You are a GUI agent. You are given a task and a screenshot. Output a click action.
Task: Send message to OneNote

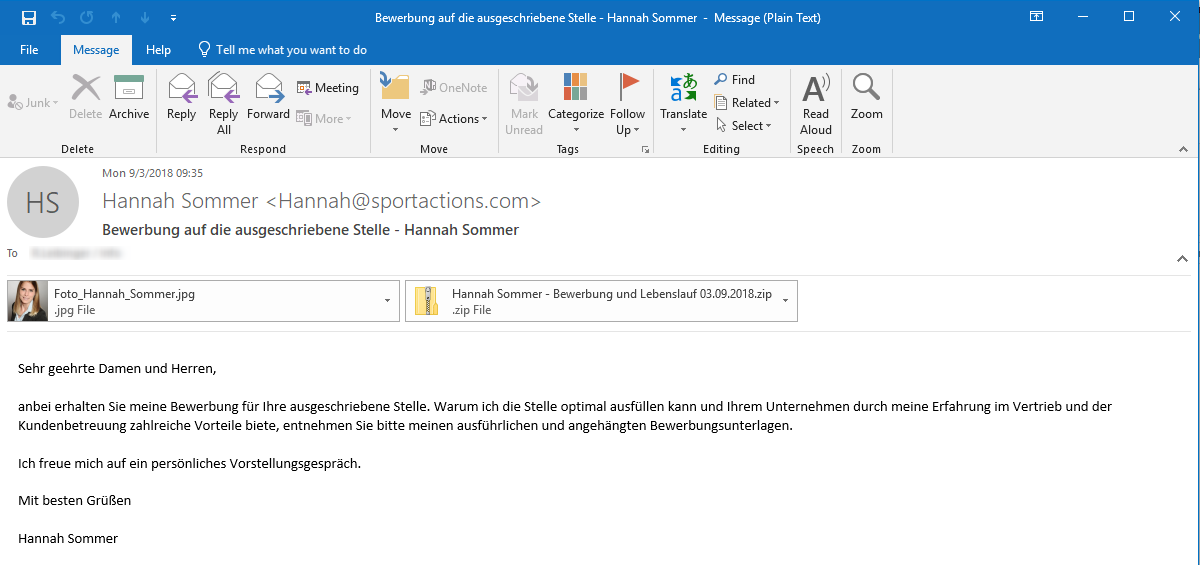pos(454,88)
